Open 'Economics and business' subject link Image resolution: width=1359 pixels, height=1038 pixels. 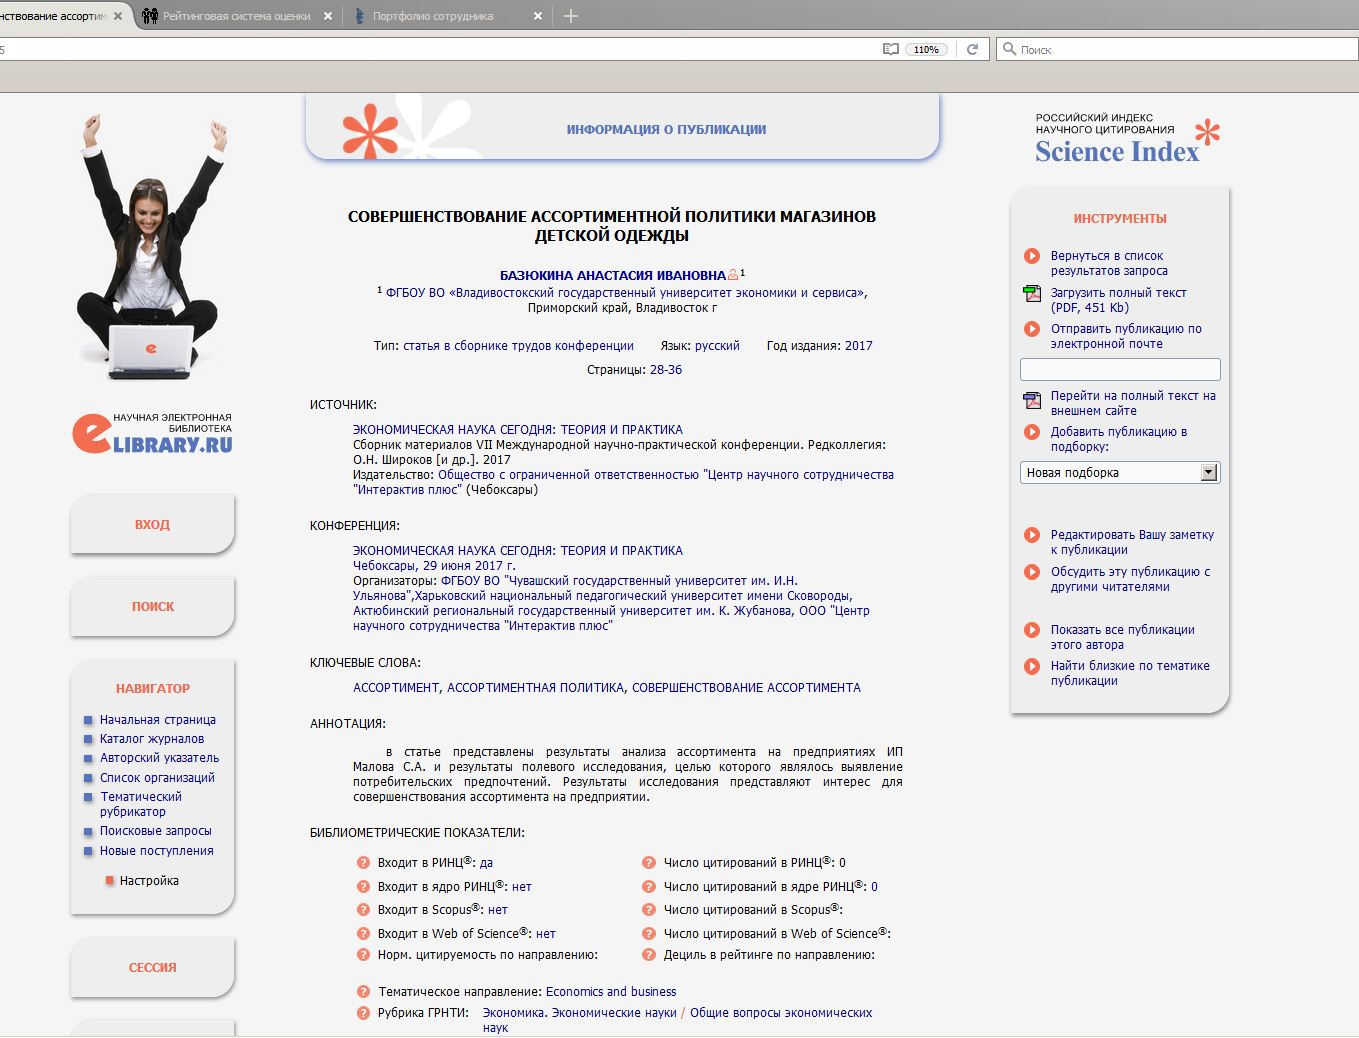point(611,992)
